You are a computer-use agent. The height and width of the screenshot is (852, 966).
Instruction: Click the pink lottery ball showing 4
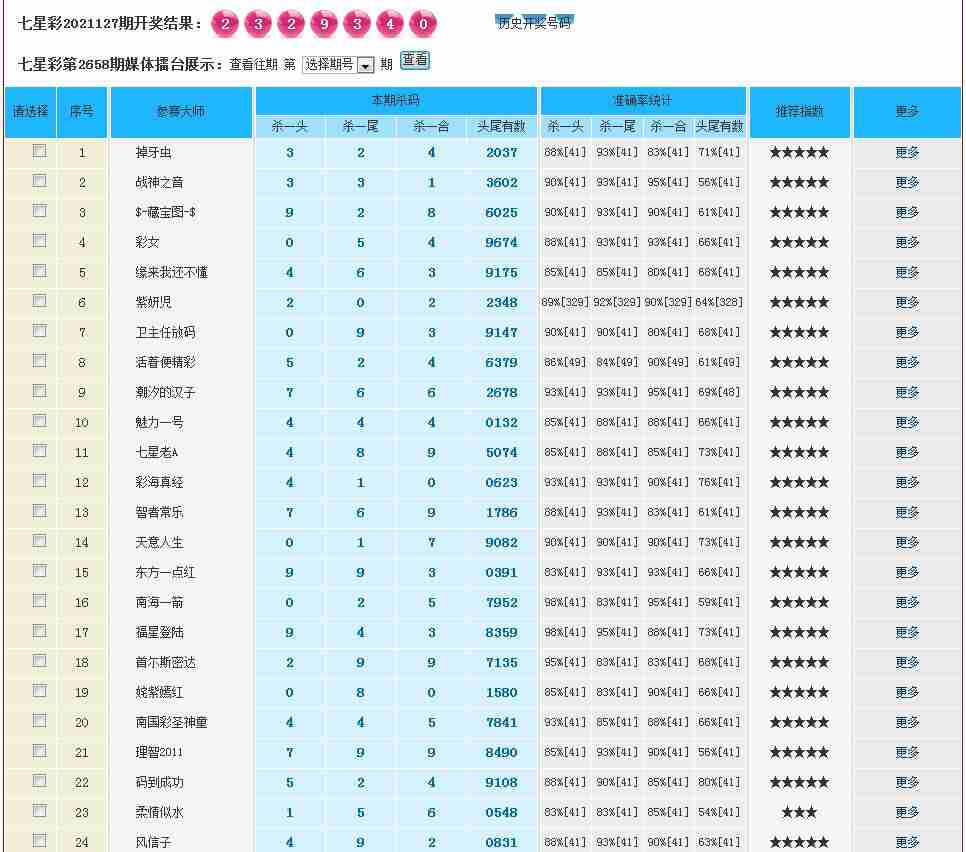click(x=390, y=24)
